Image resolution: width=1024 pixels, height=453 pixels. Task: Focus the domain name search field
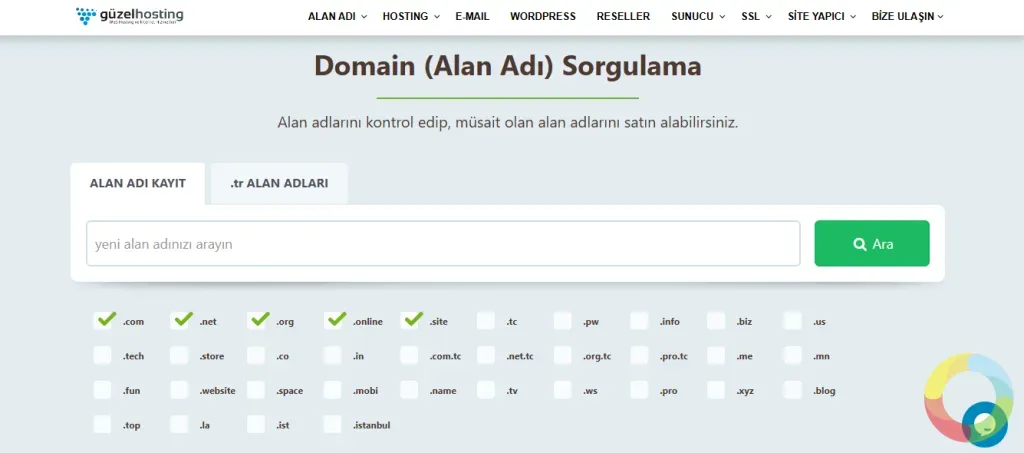tap(443, 243)
